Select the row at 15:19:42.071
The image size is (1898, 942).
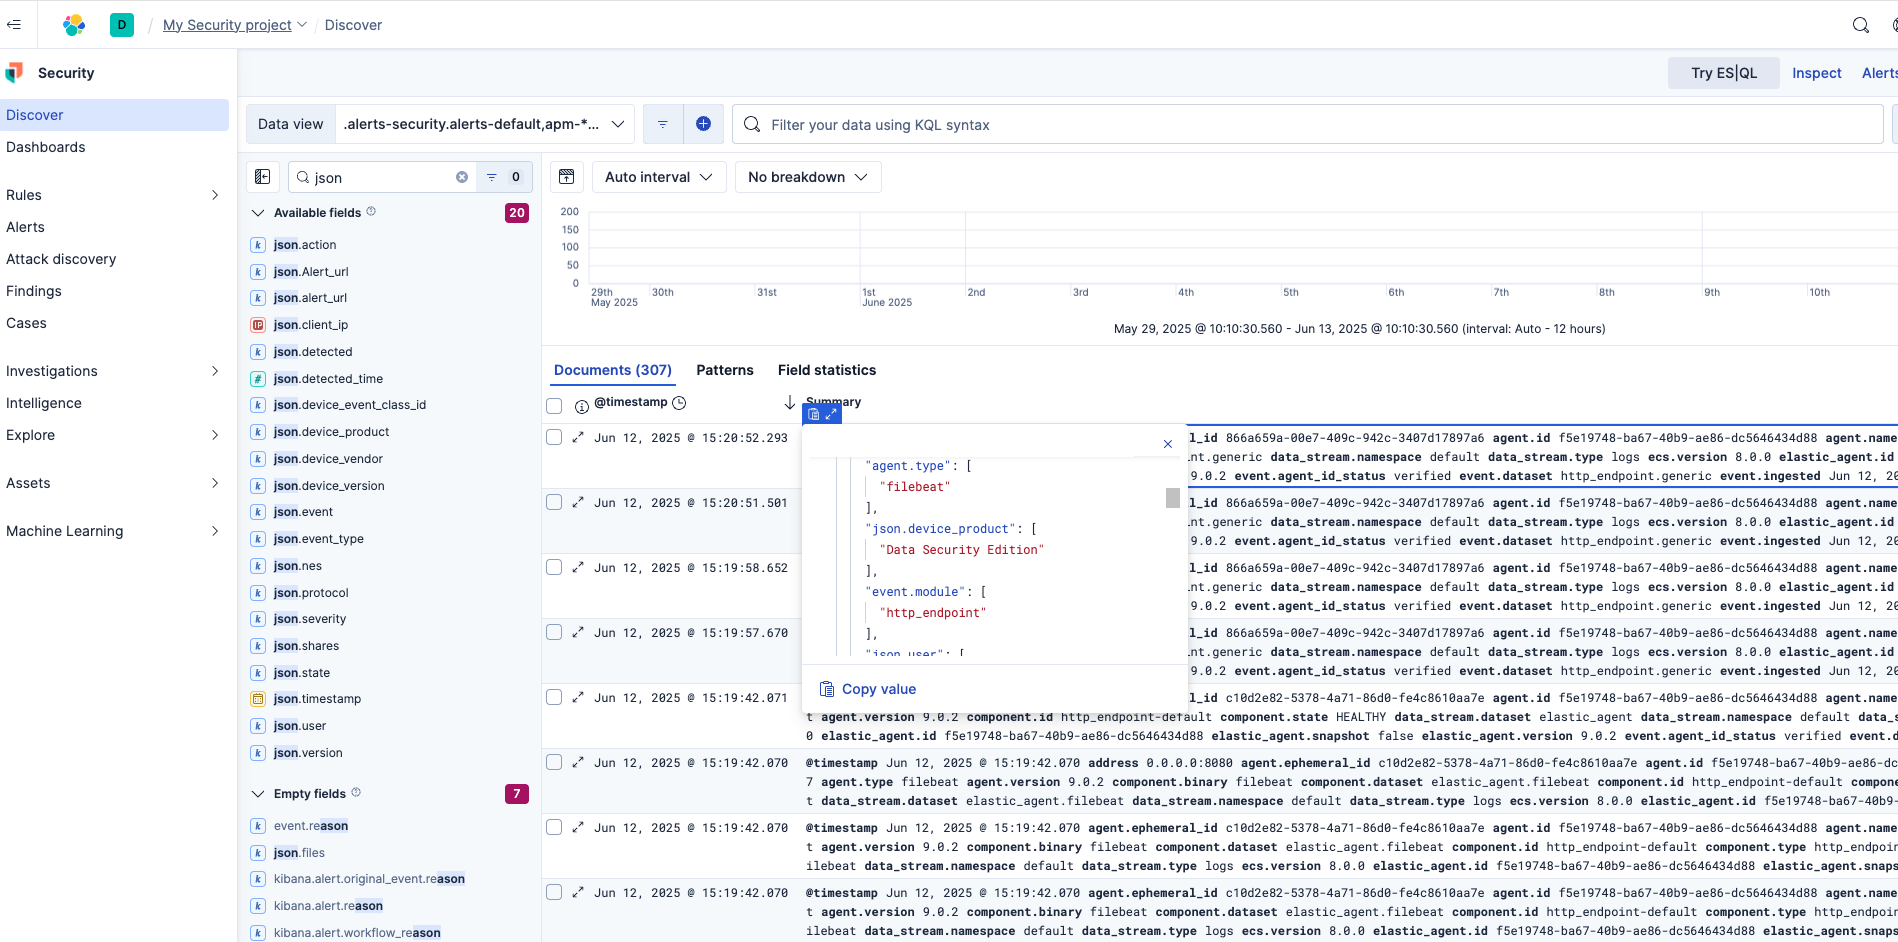[x=554, y=697]
